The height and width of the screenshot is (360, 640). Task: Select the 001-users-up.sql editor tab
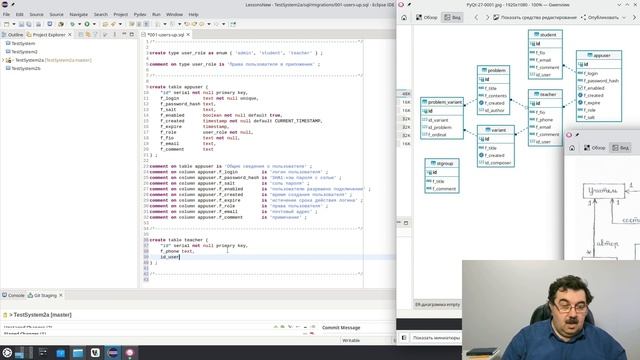(165, 35)
